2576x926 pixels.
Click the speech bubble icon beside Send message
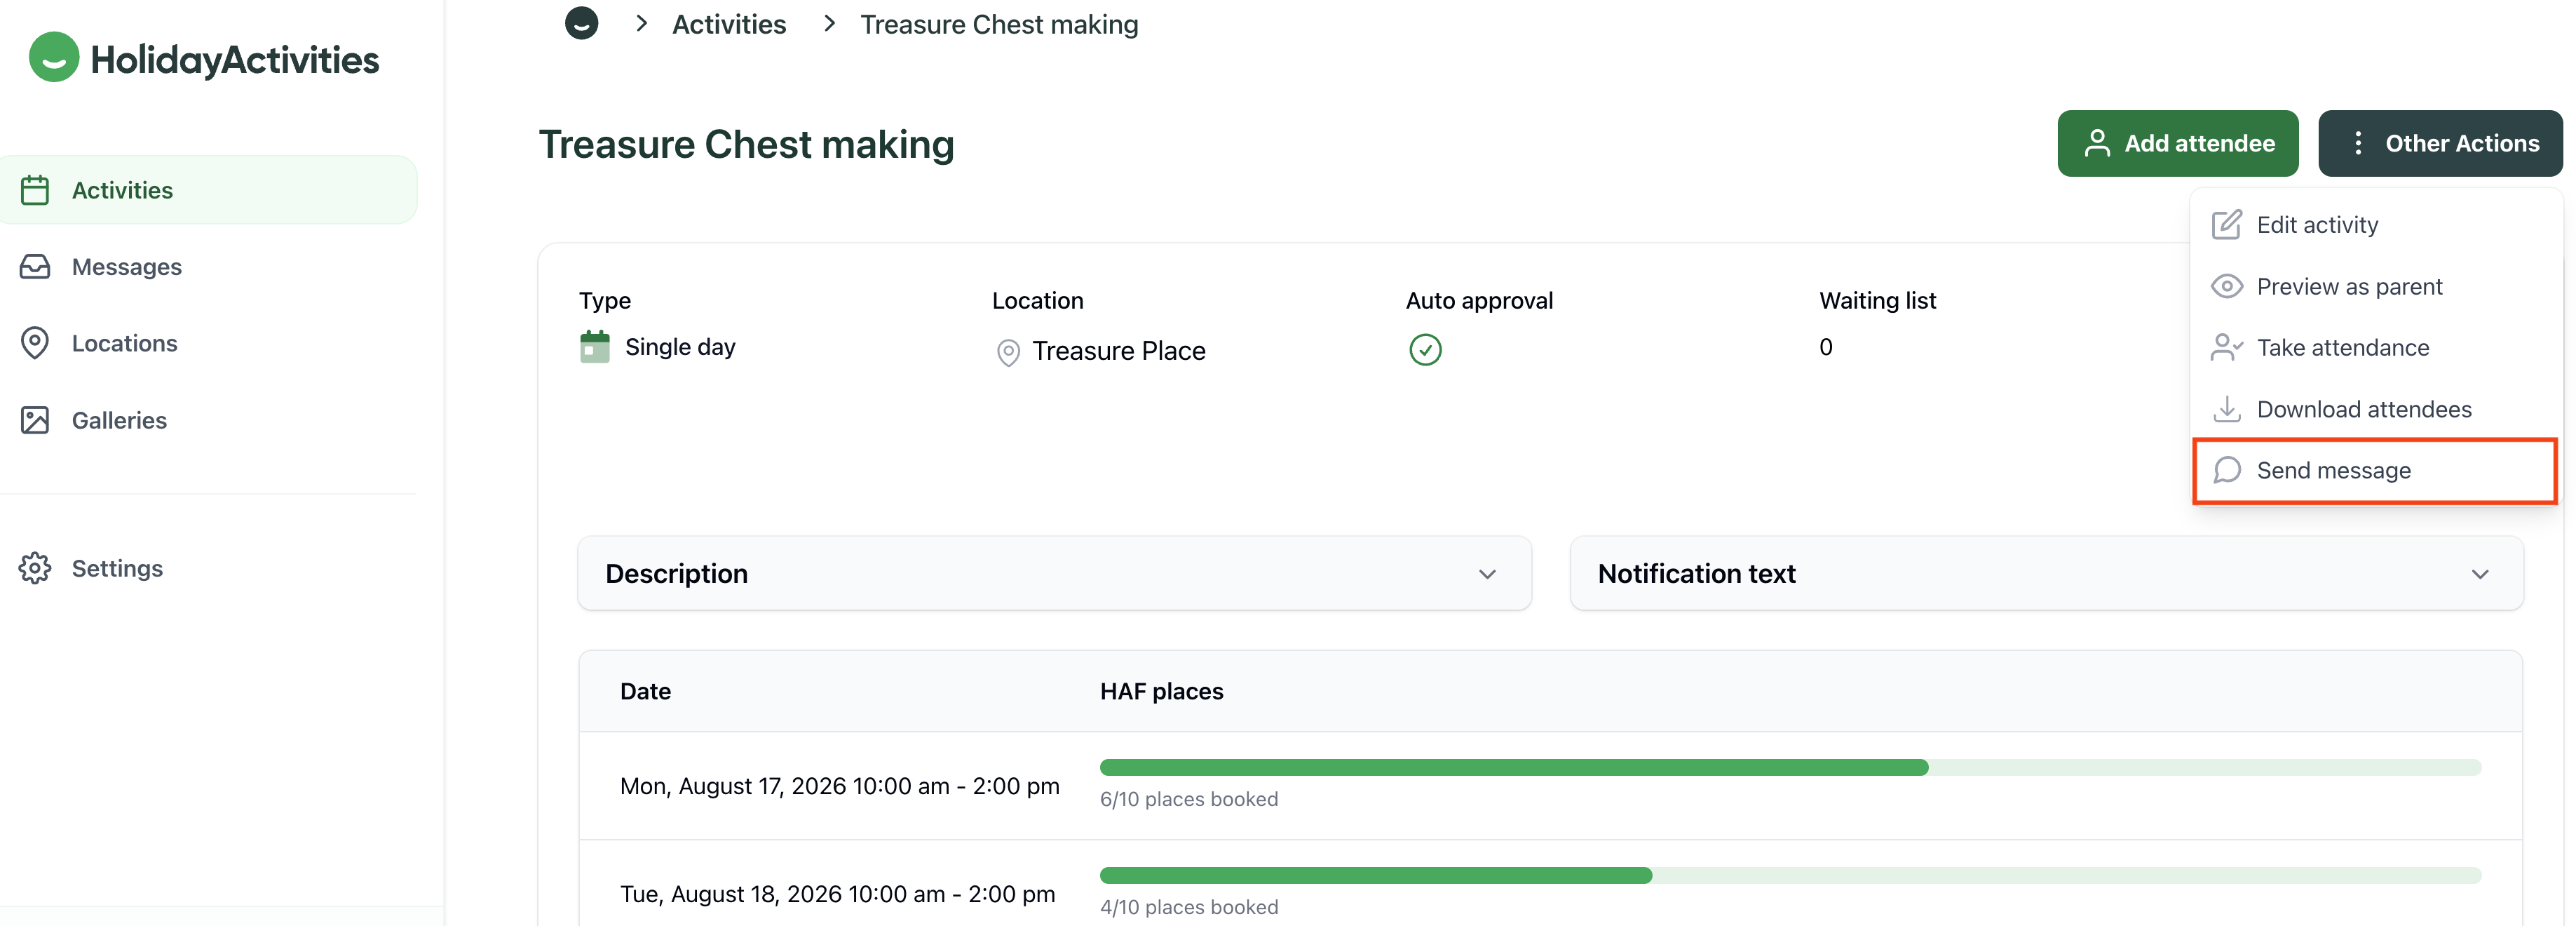click(x=2227, y=470)
